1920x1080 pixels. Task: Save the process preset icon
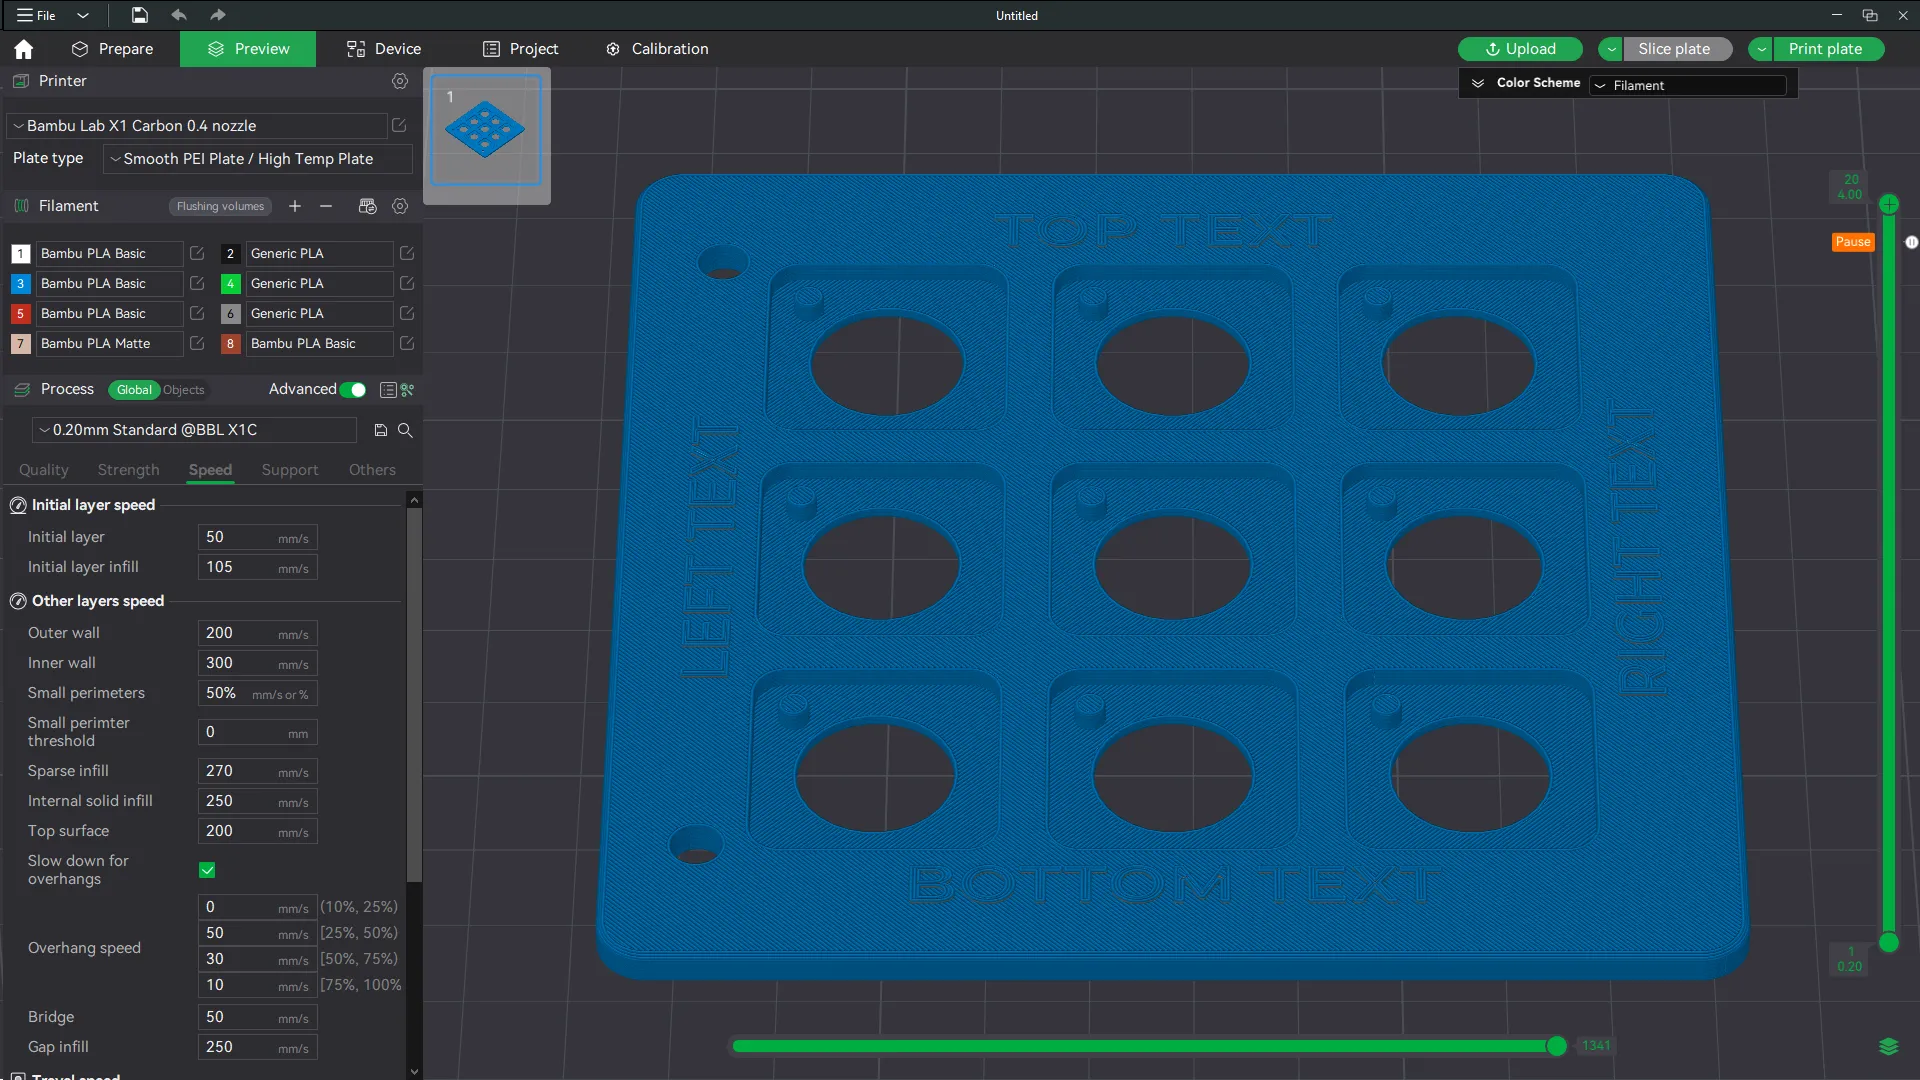click(x=381, y=430)
